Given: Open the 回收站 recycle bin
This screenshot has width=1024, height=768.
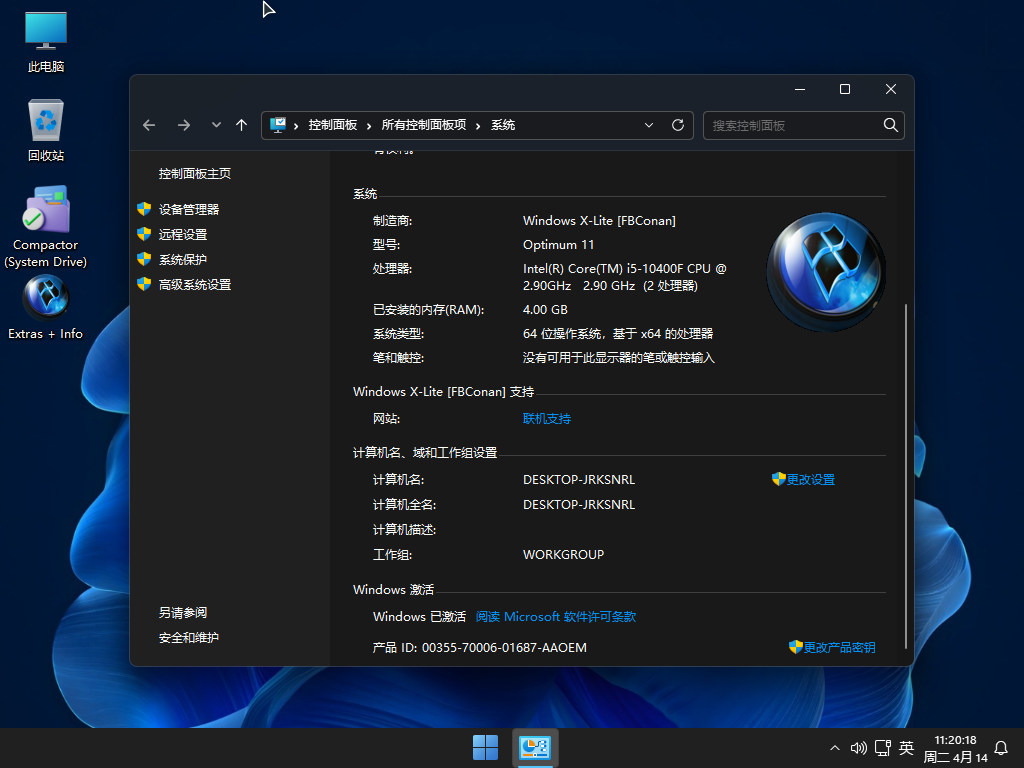Looking at the screenshot, I should (45, 120).
